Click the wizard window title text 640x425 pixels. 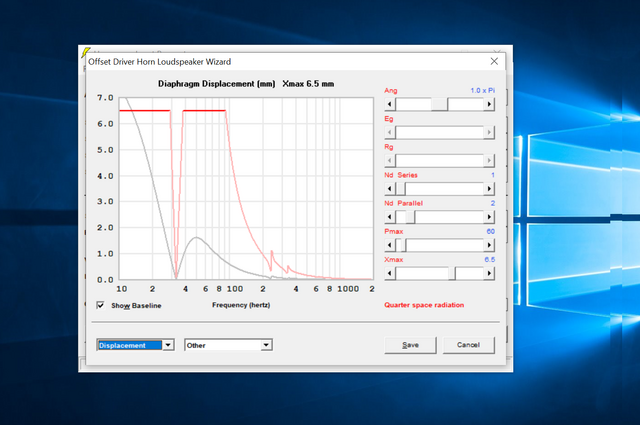click(x=160, y=62)
